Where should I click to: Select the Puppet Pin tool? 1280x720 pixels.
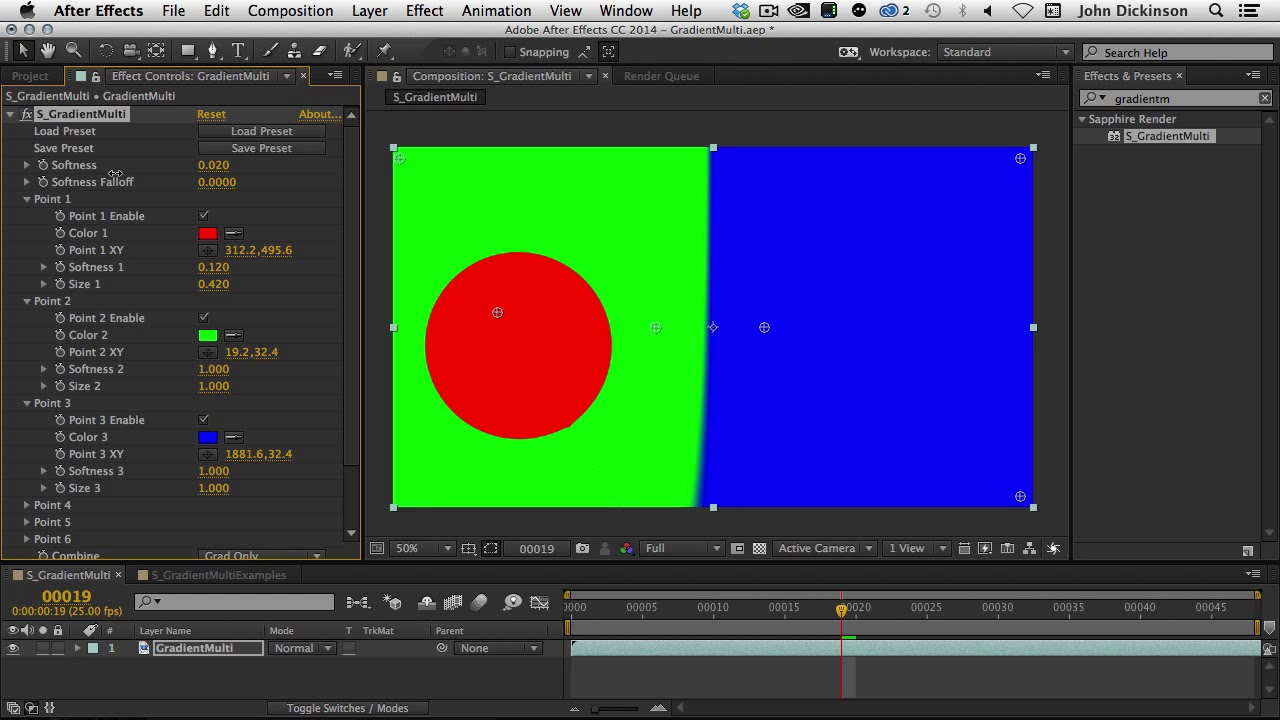385,50
